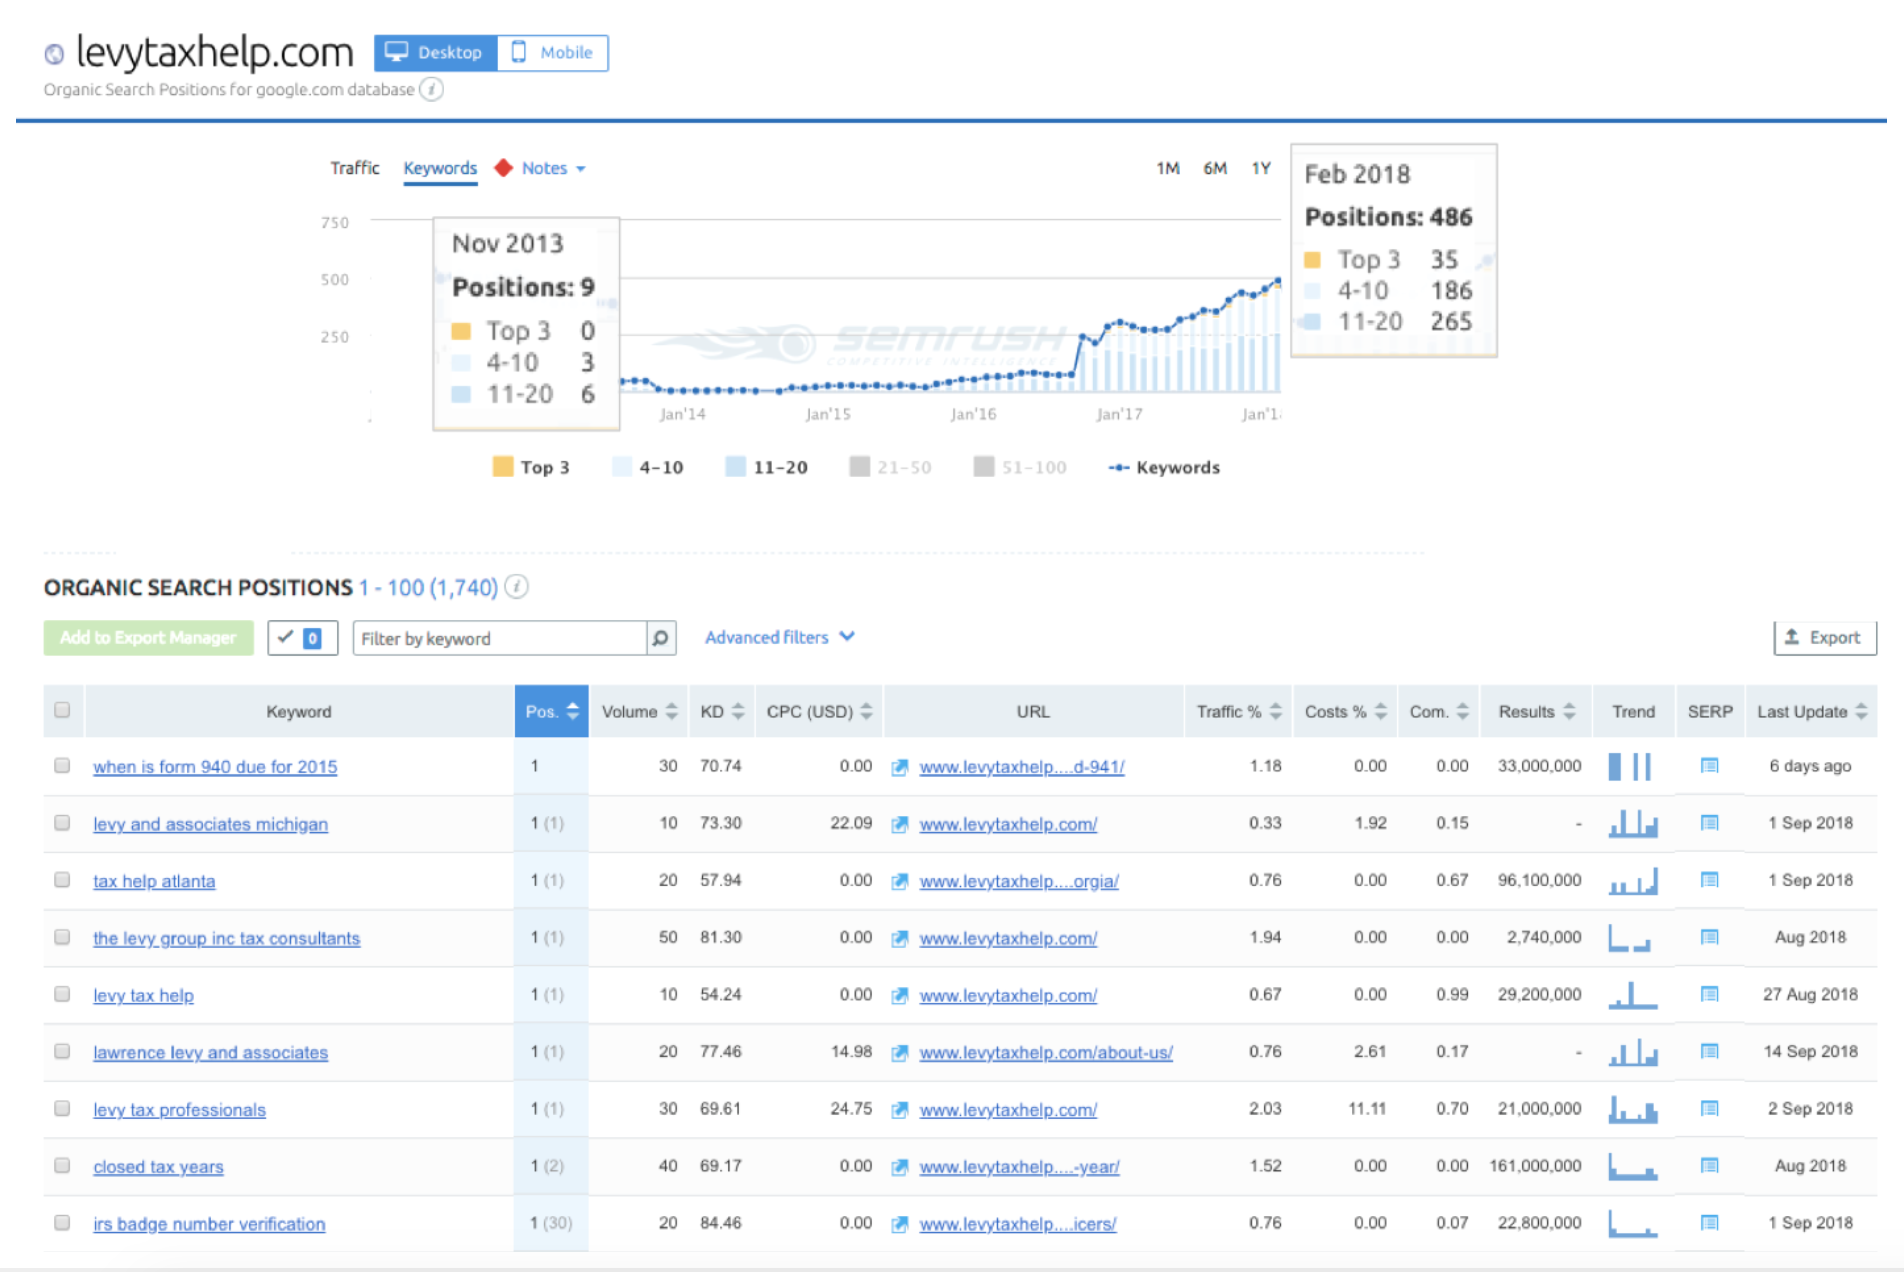The image size is (1904, 1272).
Task: Click external link icon in 'levy tax help' row
Action: [900, 995]
